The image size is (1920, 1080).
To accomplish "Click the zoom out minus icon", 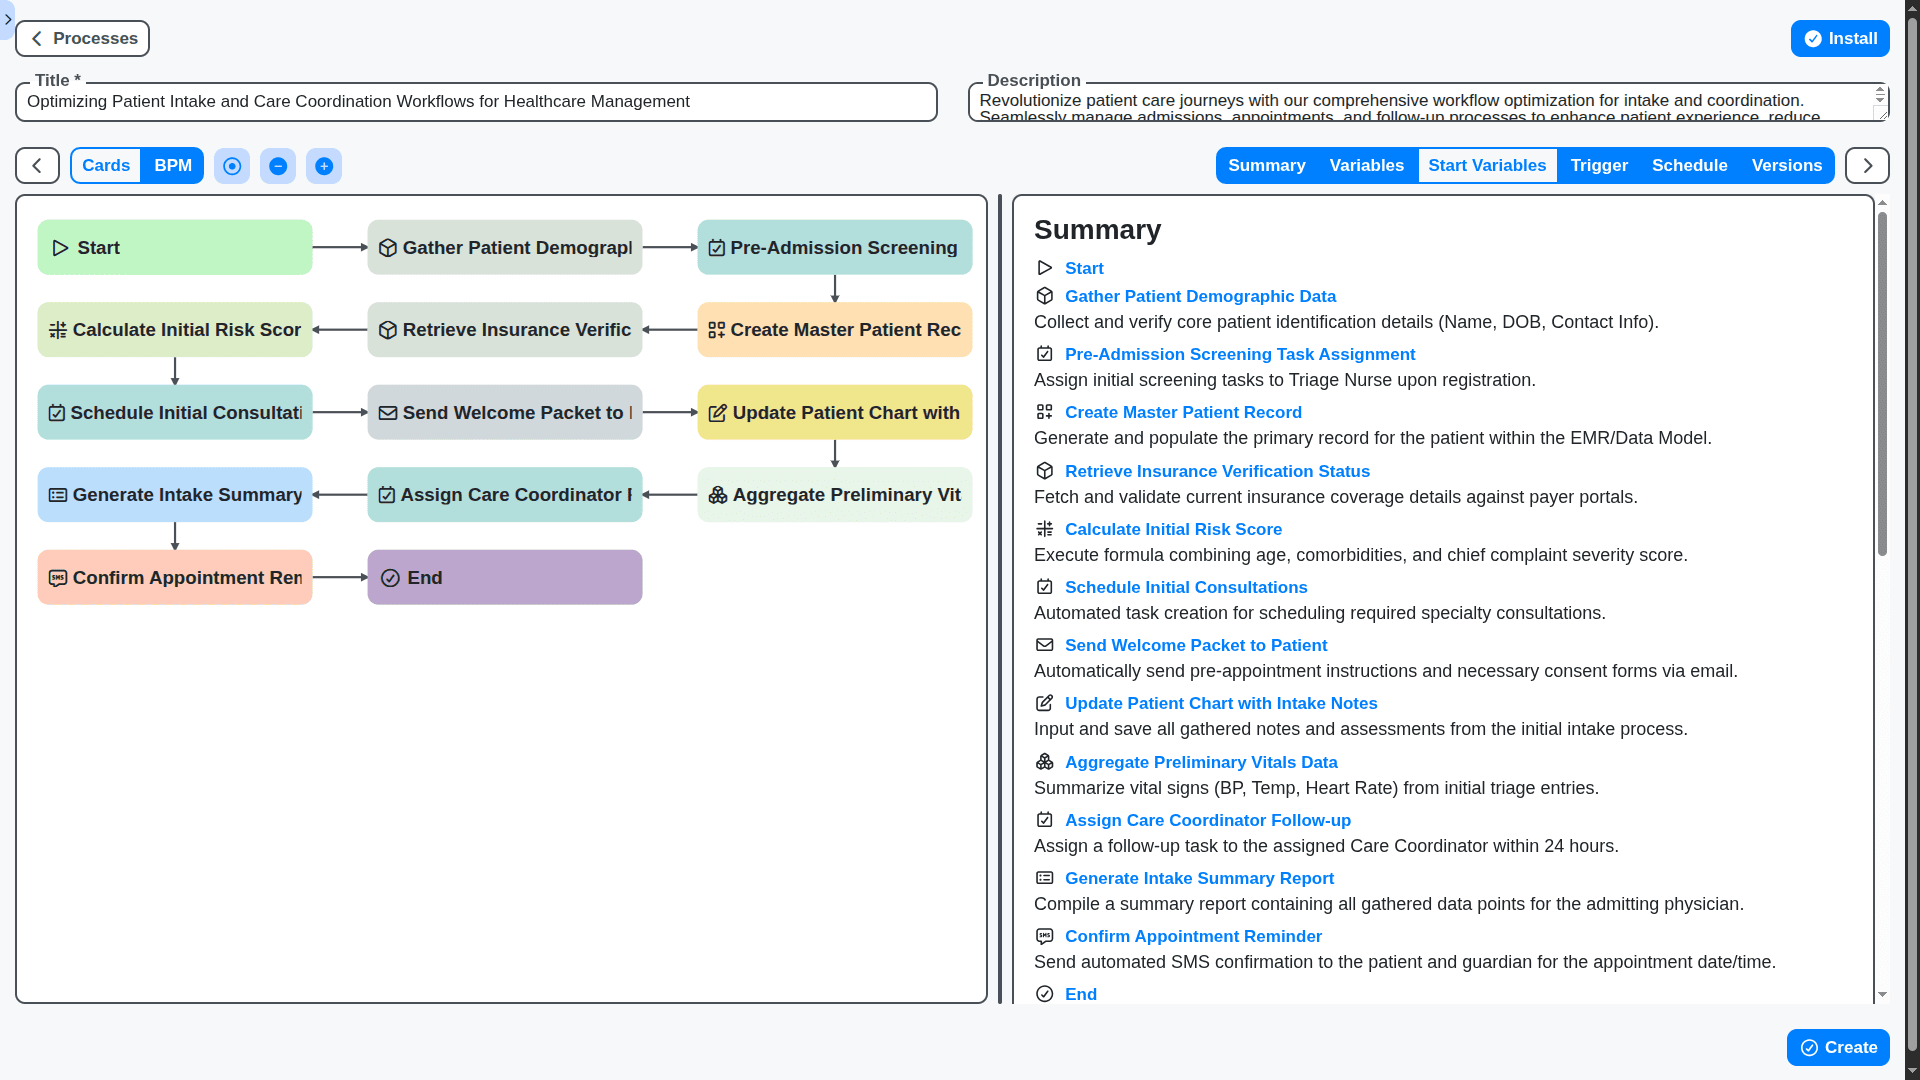I will 278,166.
